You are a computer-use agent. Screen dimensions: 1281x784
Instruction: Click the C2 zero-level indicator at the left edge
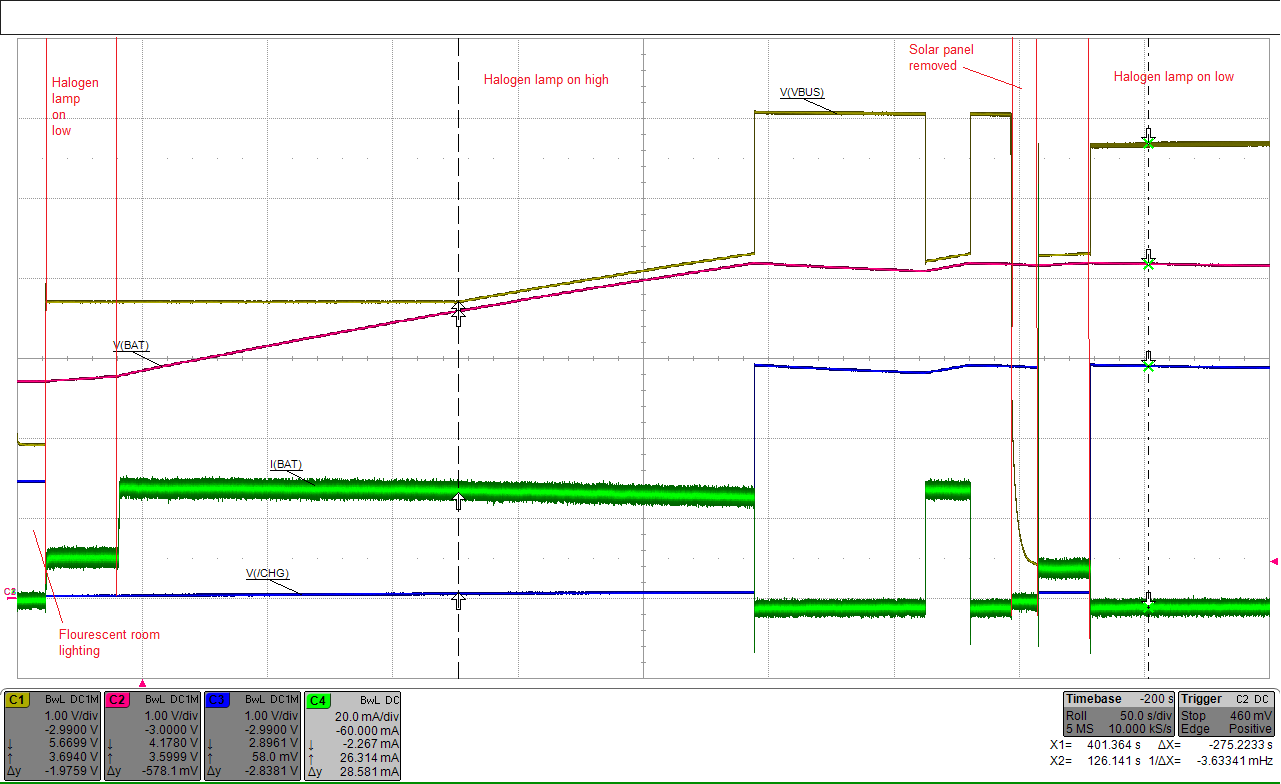point(8,591)
